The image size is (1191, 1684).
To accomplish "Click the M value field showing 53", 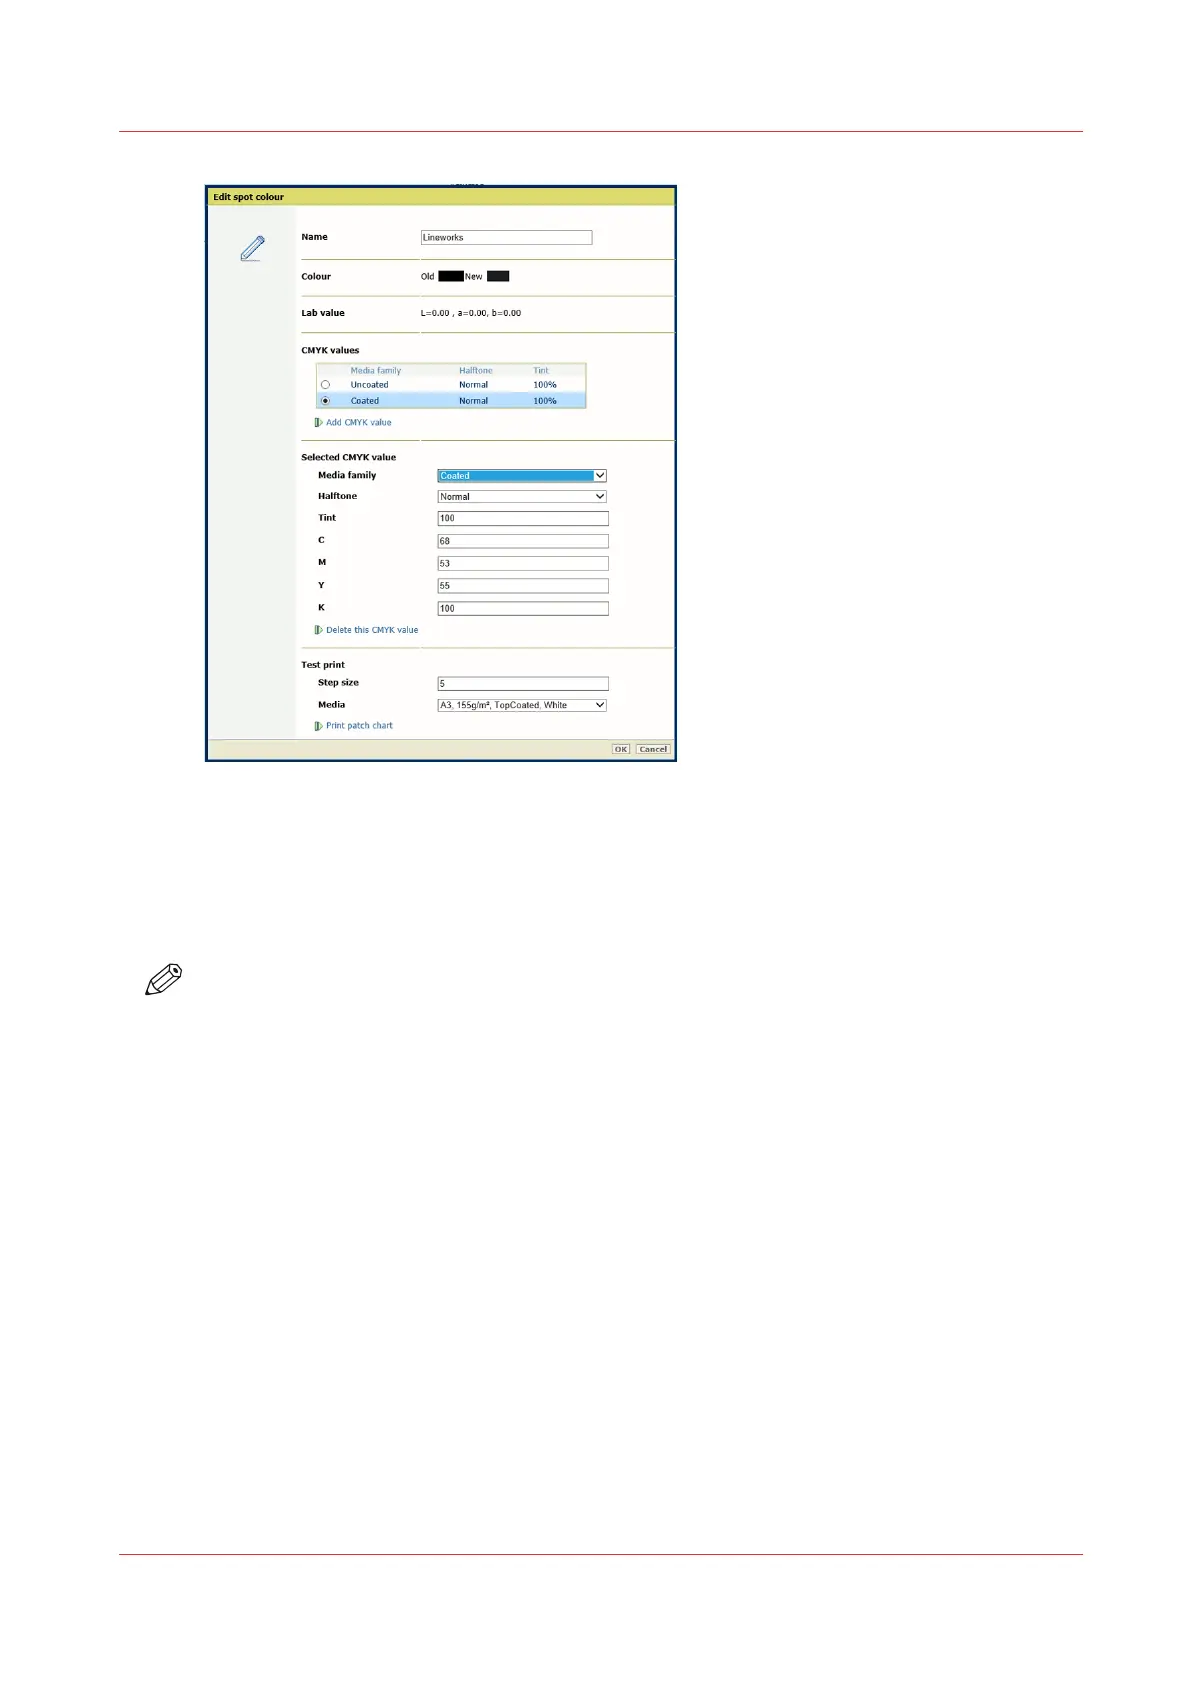I will 523,564.
